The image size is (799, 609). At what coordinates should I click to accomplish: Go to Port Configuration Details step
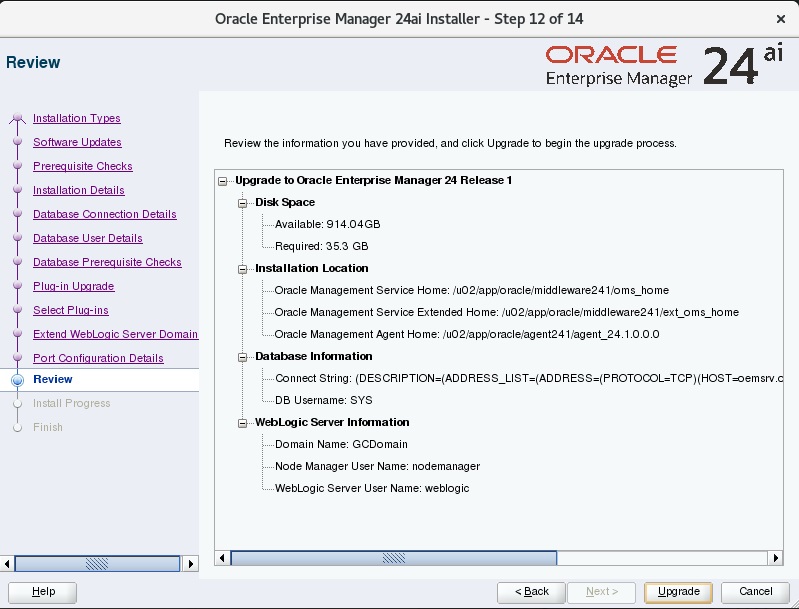pyautogui.click(x=98, y=358)
